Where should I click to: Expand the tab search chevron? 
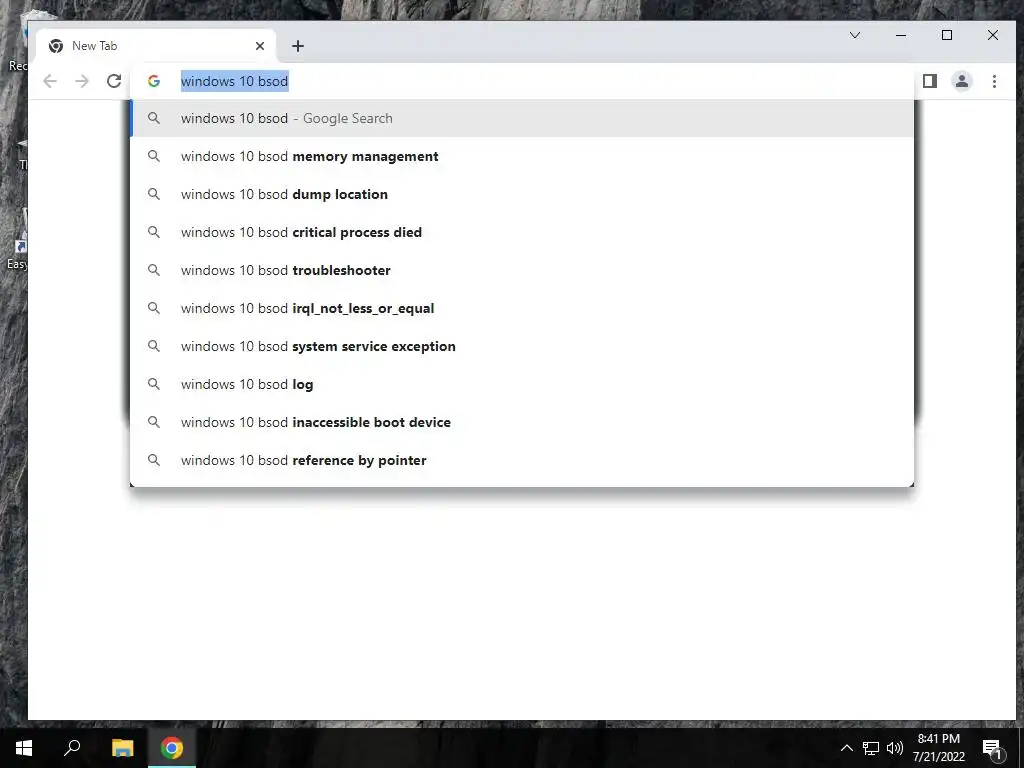pos(855,35)
